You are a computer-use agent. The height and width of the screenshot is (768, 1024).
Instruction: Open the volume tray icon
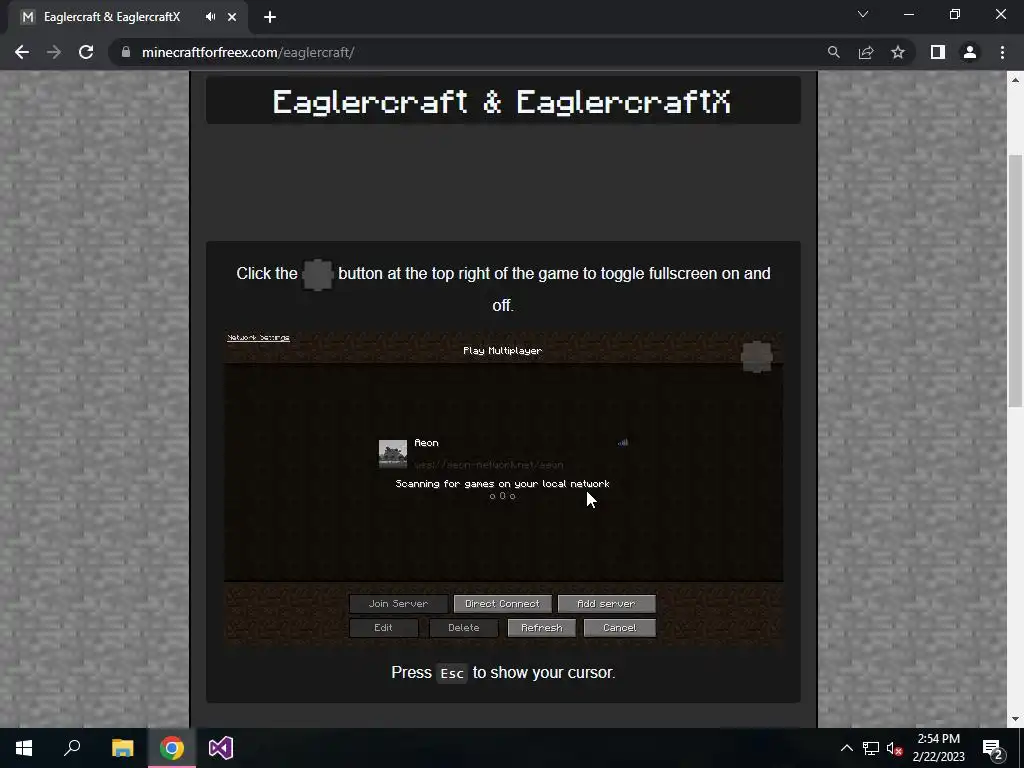coord(894,748)
